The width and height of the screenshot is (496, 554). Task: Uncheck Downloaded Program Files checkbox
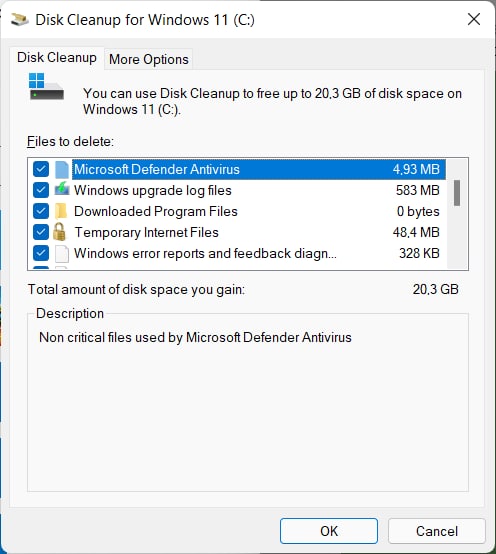pos(41,211)
